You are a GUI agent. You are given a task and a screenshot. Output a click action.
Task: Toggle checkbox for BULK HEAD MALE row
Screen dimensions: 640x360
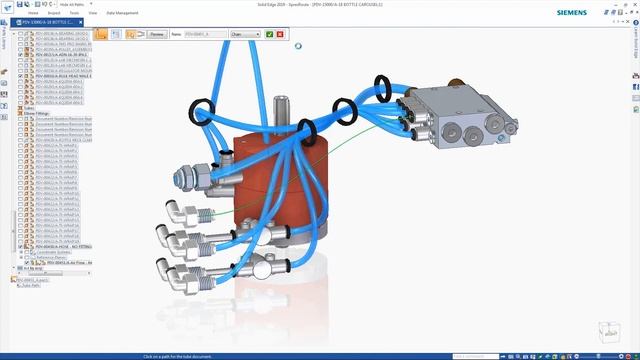(20, 76)
